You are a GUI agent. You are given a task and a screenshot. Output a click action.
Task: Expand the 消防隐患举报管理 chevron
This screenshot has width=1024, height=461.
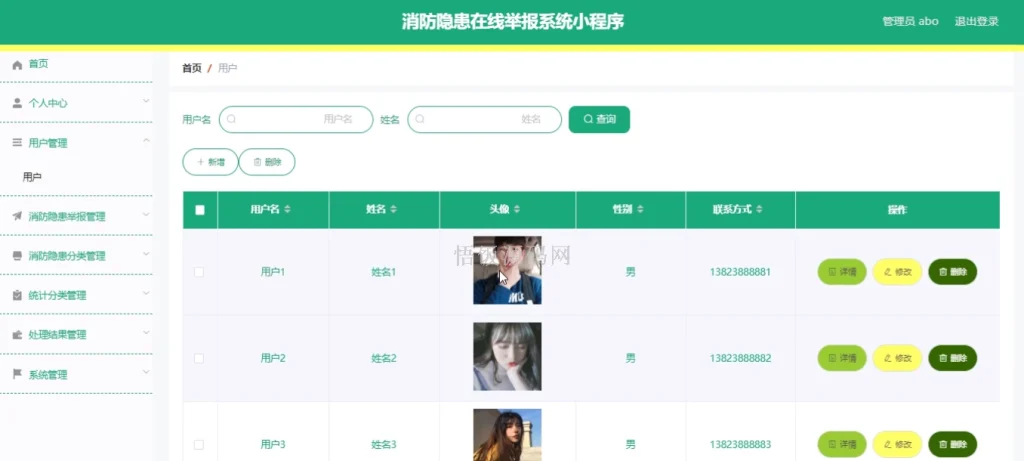pyautogui.click(x=146, y=214)
